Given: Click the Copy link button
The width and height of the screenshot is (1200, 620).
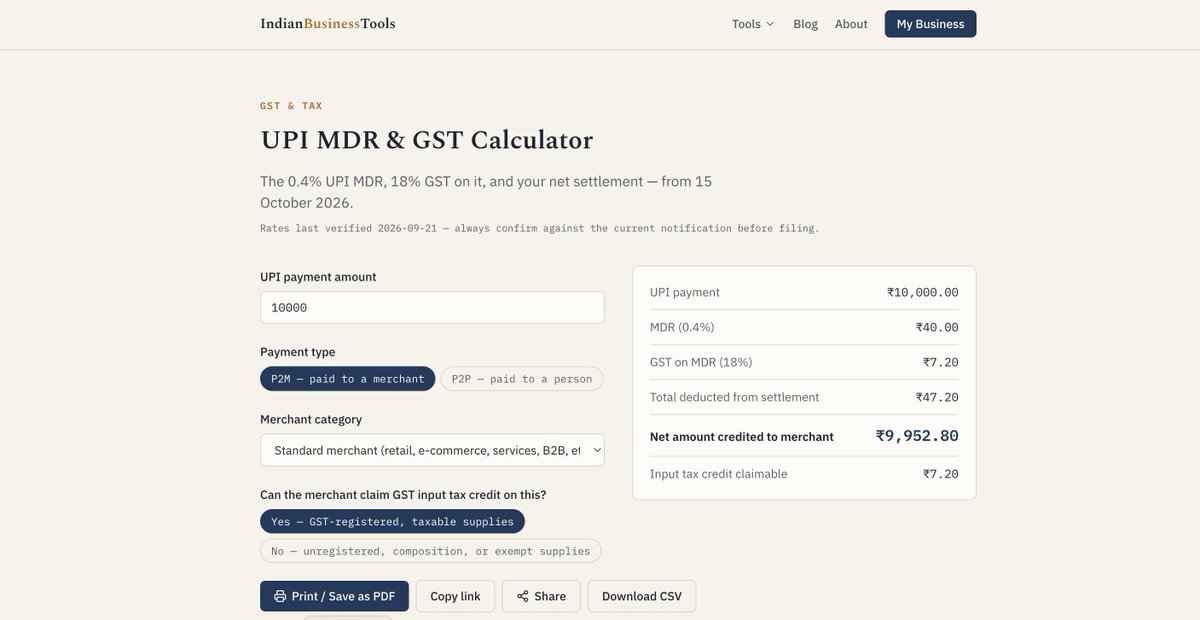Looking at the screenshot, I should (x=455, y=596).
